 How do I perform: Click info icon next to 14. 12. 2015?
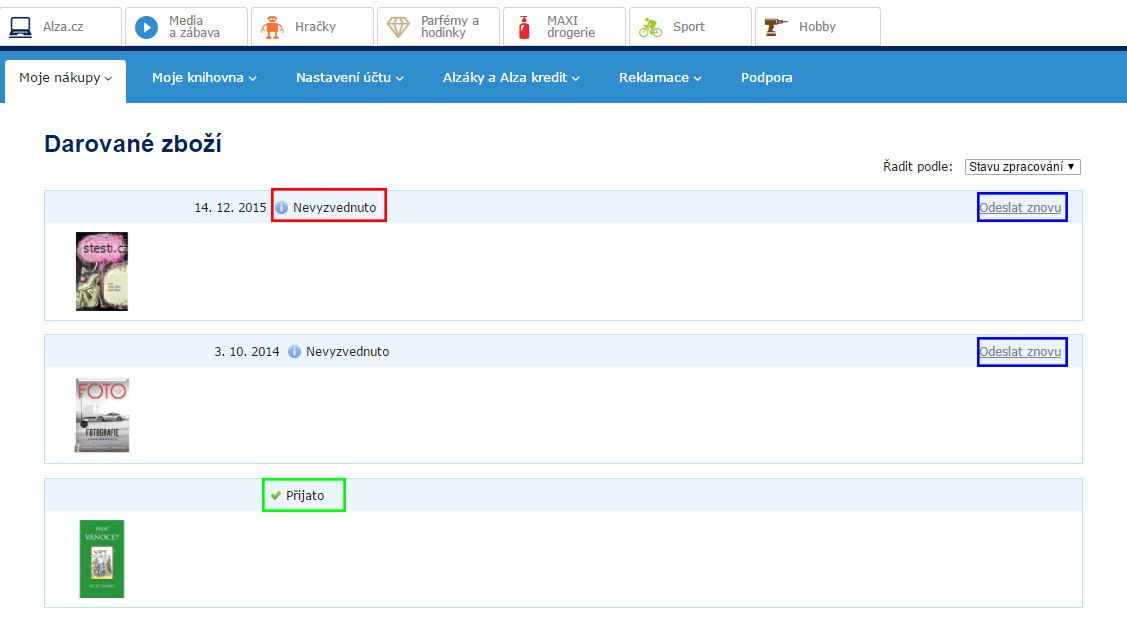(281, 208)
